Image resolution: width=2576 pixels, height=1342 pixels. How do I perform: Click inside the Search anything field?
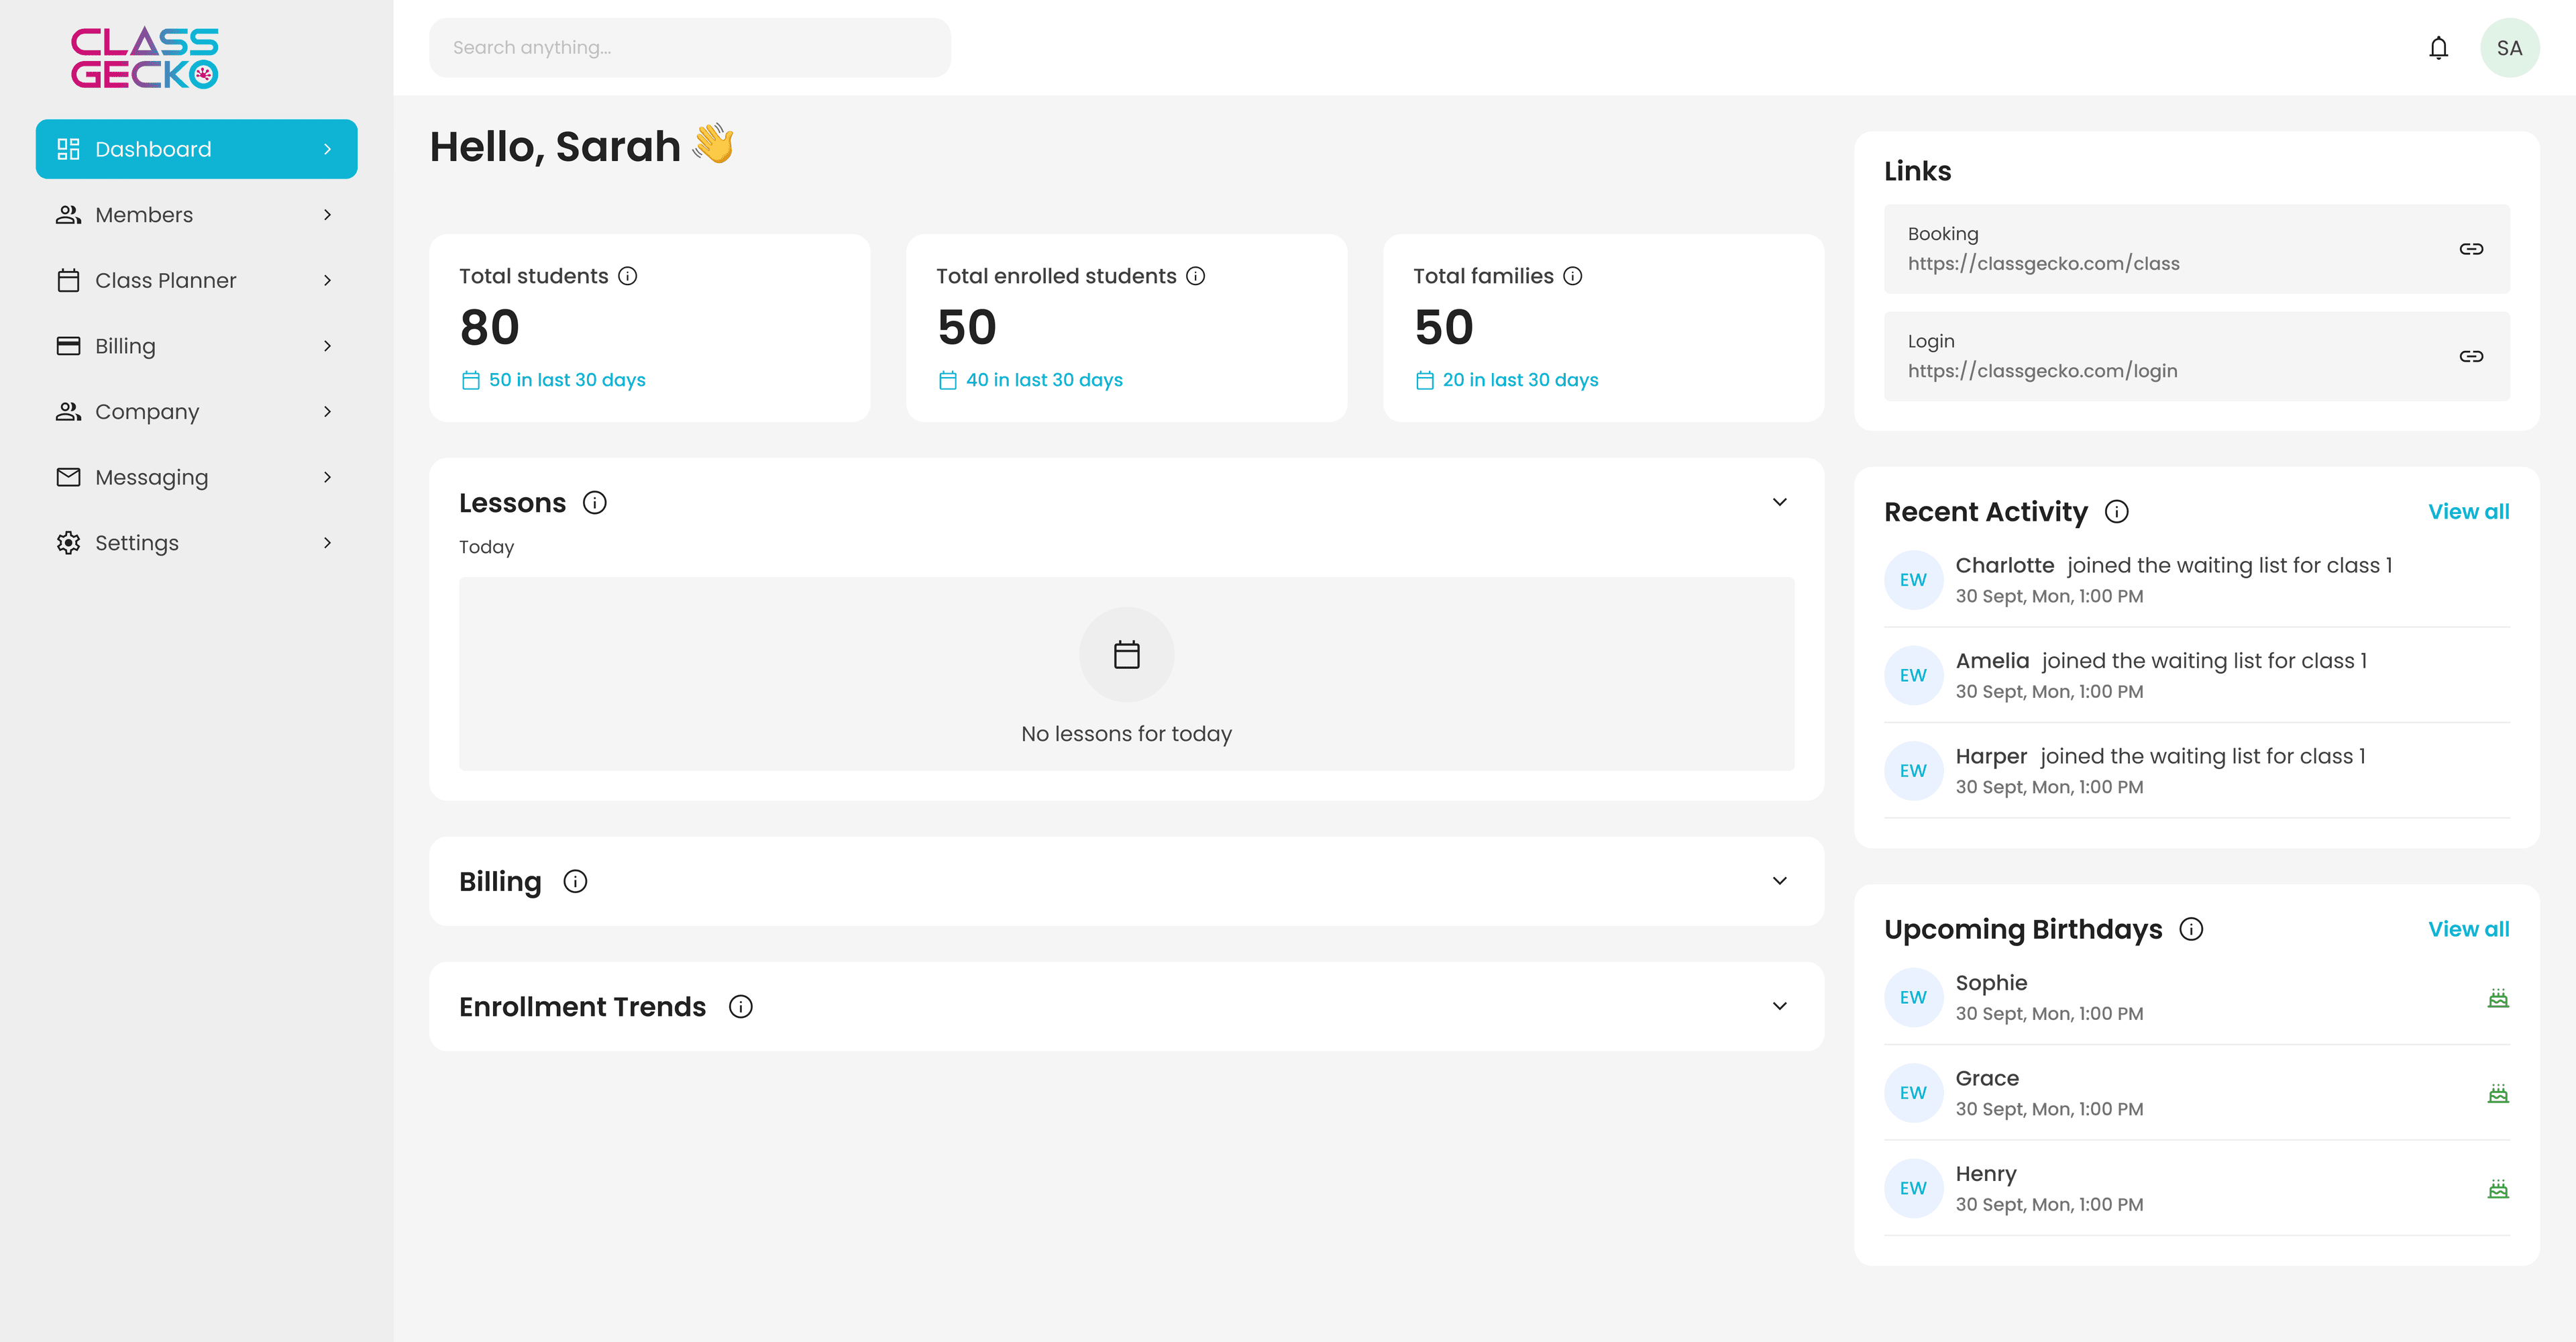(690, 47)
